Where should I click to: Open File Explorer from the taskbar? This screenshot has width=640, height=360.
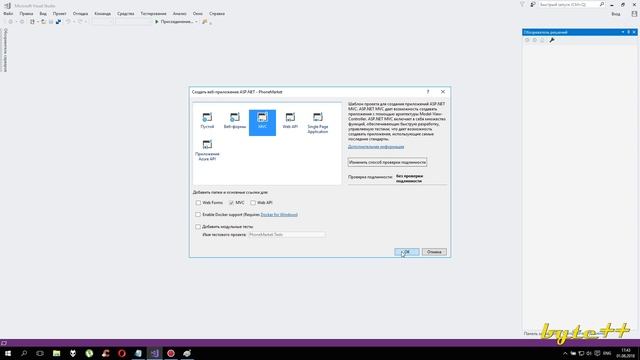click(x=56, y=353)
